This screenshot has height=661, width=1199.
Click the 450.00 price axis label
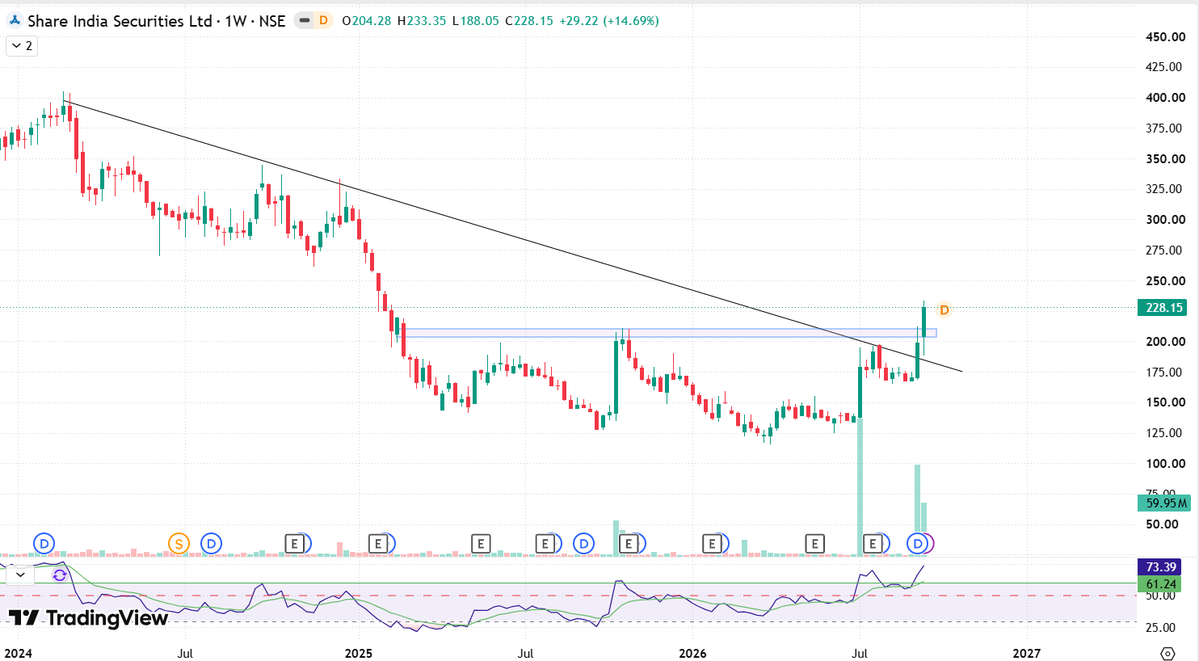click(1165, 37)
